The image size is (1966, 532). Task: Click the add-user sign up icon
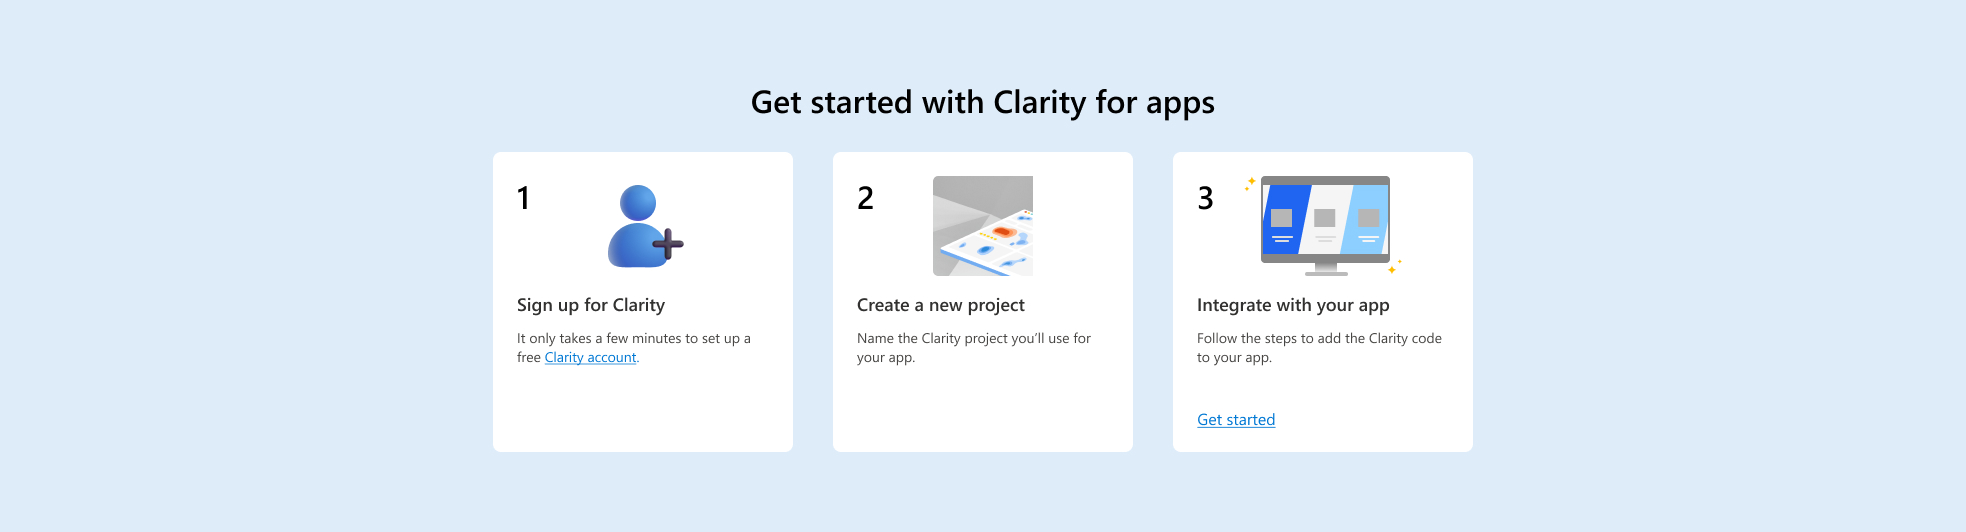pos(644,227)
